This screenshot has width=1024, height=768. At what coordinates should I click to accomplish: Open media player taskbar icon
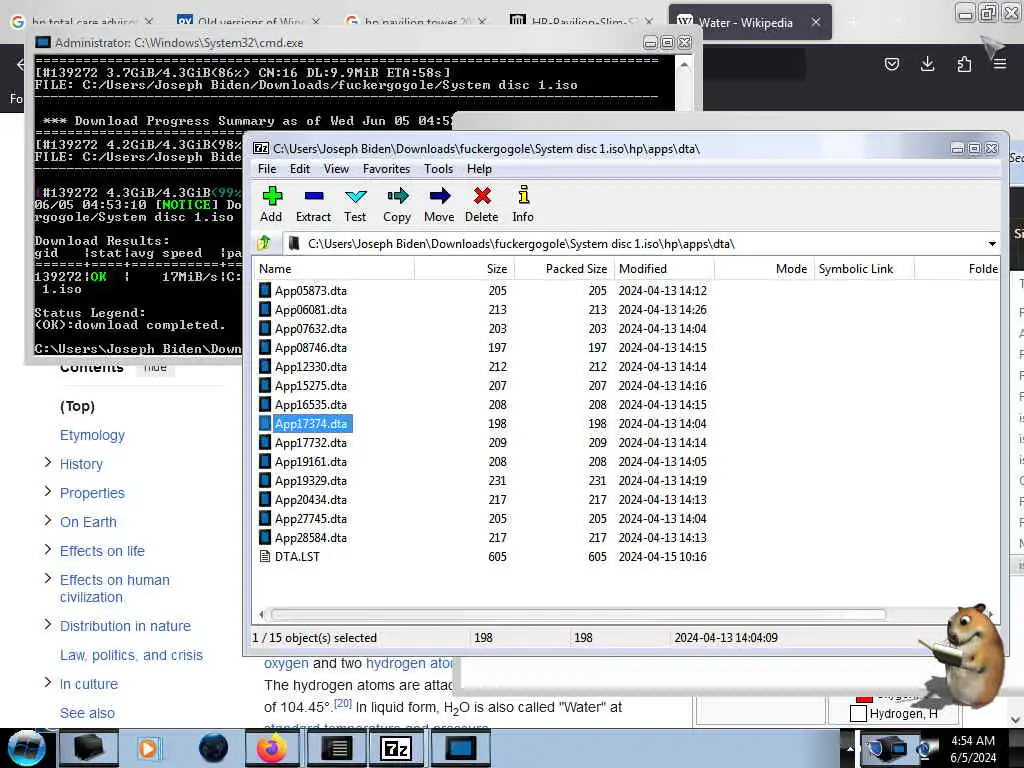(148, 748)
